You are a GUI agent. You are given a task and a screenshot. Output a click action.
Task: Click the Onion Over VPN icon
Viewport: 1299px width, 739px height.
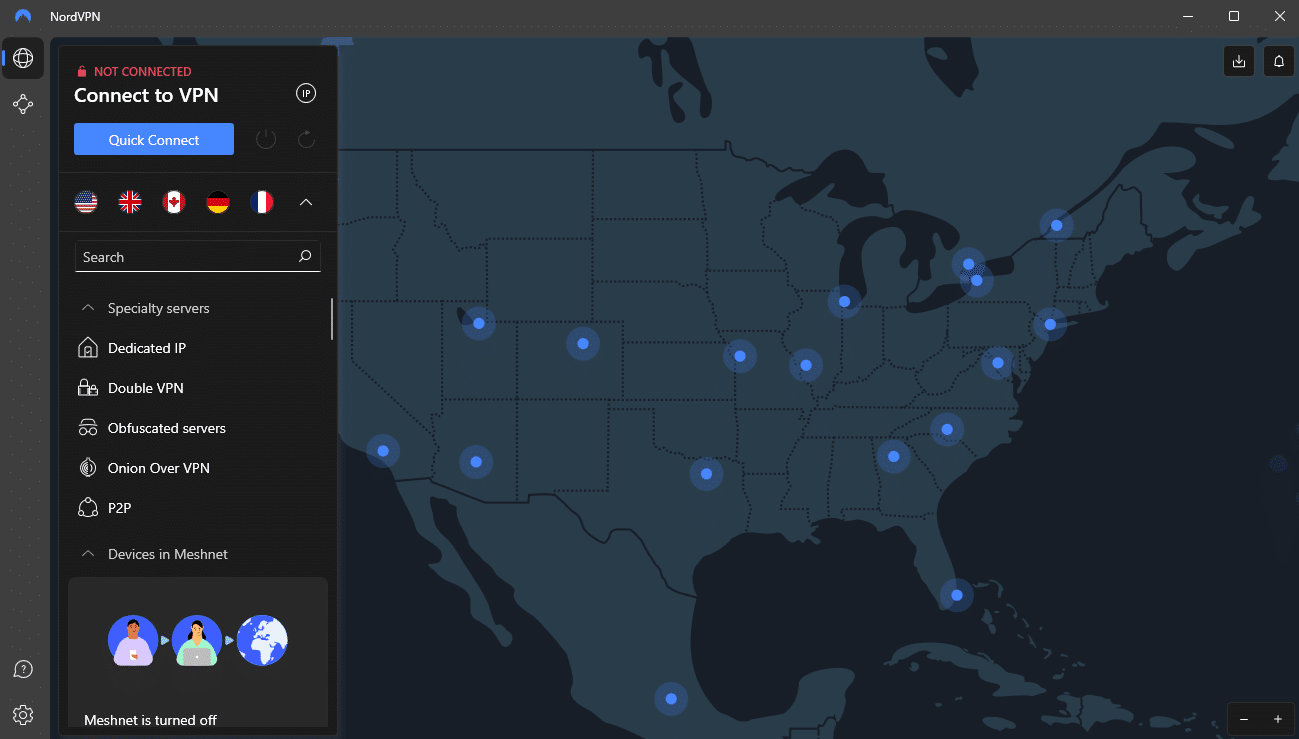[x=88, y=468]
